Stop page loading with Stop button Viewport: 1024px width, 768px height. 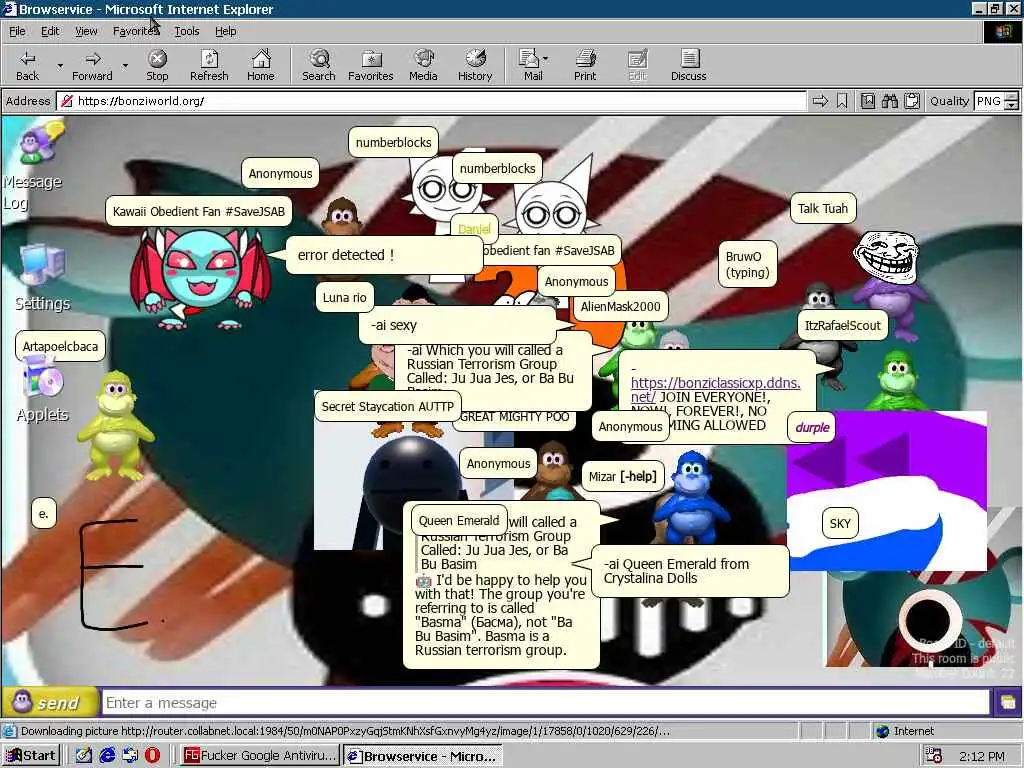[157, 66]
